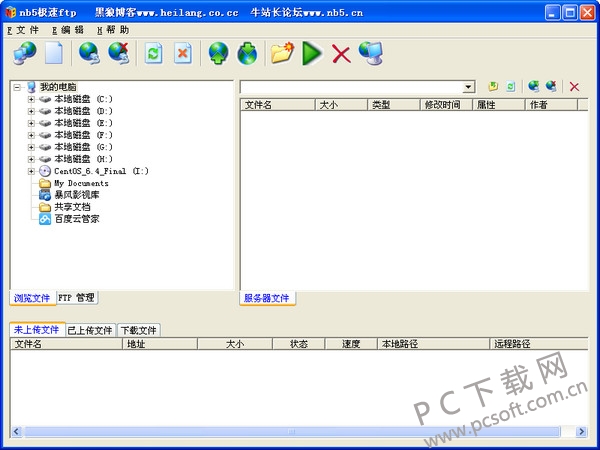
Task: Sort server files by 文件名 column
Action: (278, 105)
